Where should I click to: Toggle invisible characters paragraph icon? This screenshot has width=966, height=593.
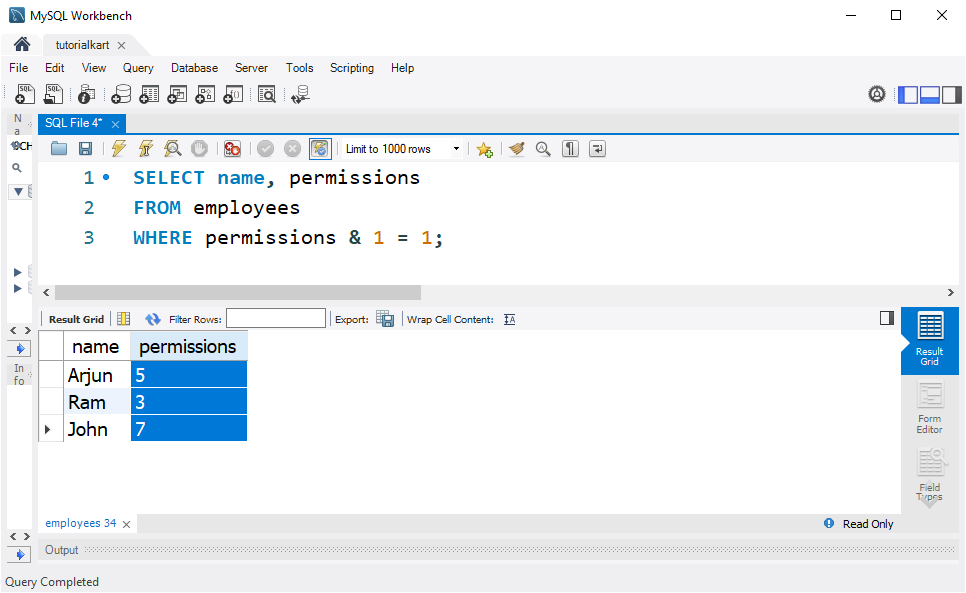570,148
